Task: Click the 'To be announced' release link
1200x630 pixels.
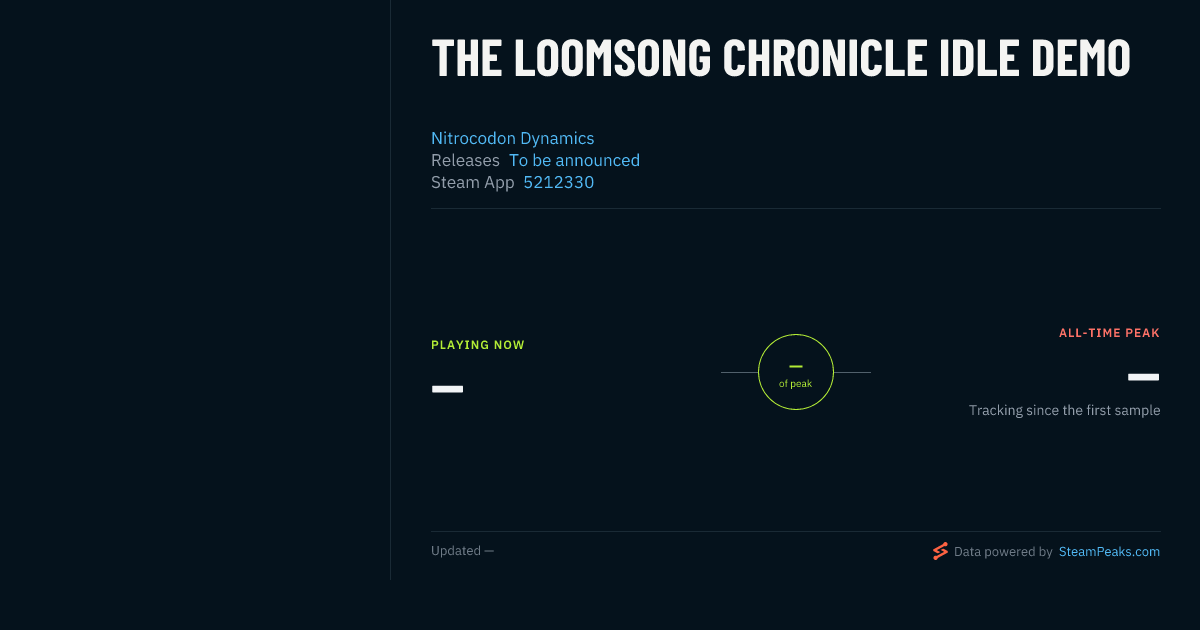Action: 574,160
